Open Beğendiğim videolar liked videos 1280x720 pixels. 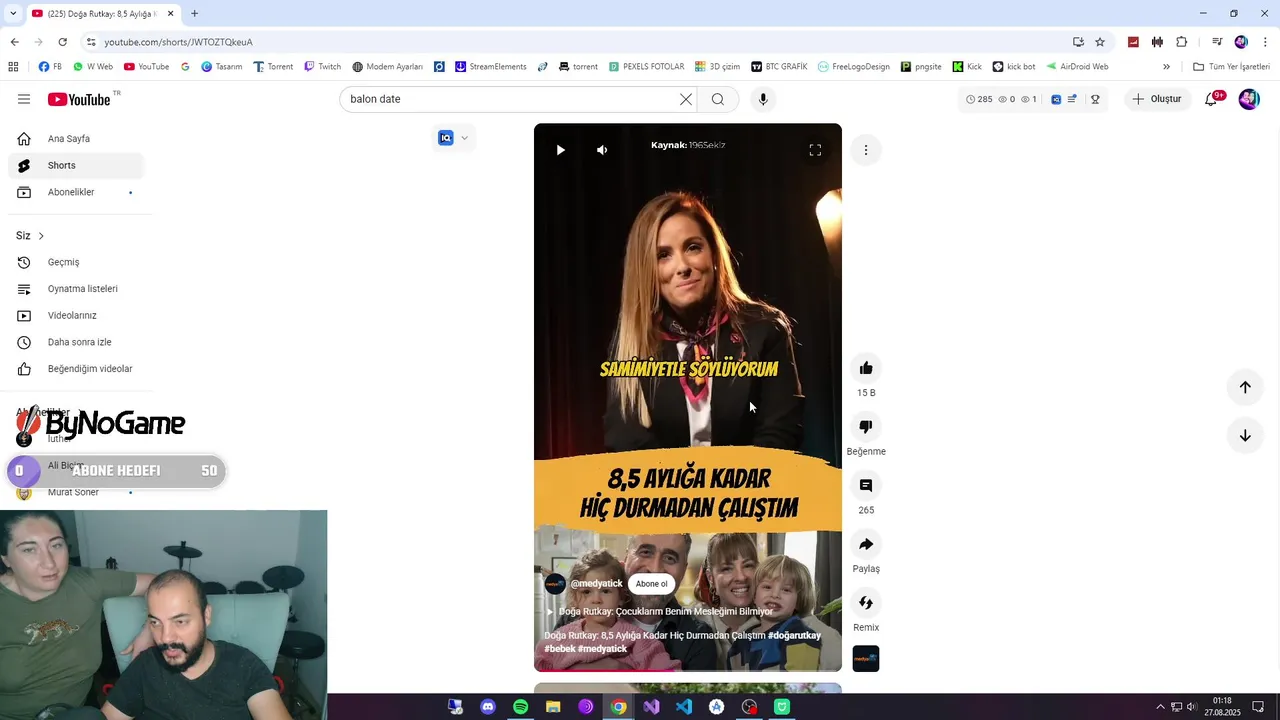(76, 369)
